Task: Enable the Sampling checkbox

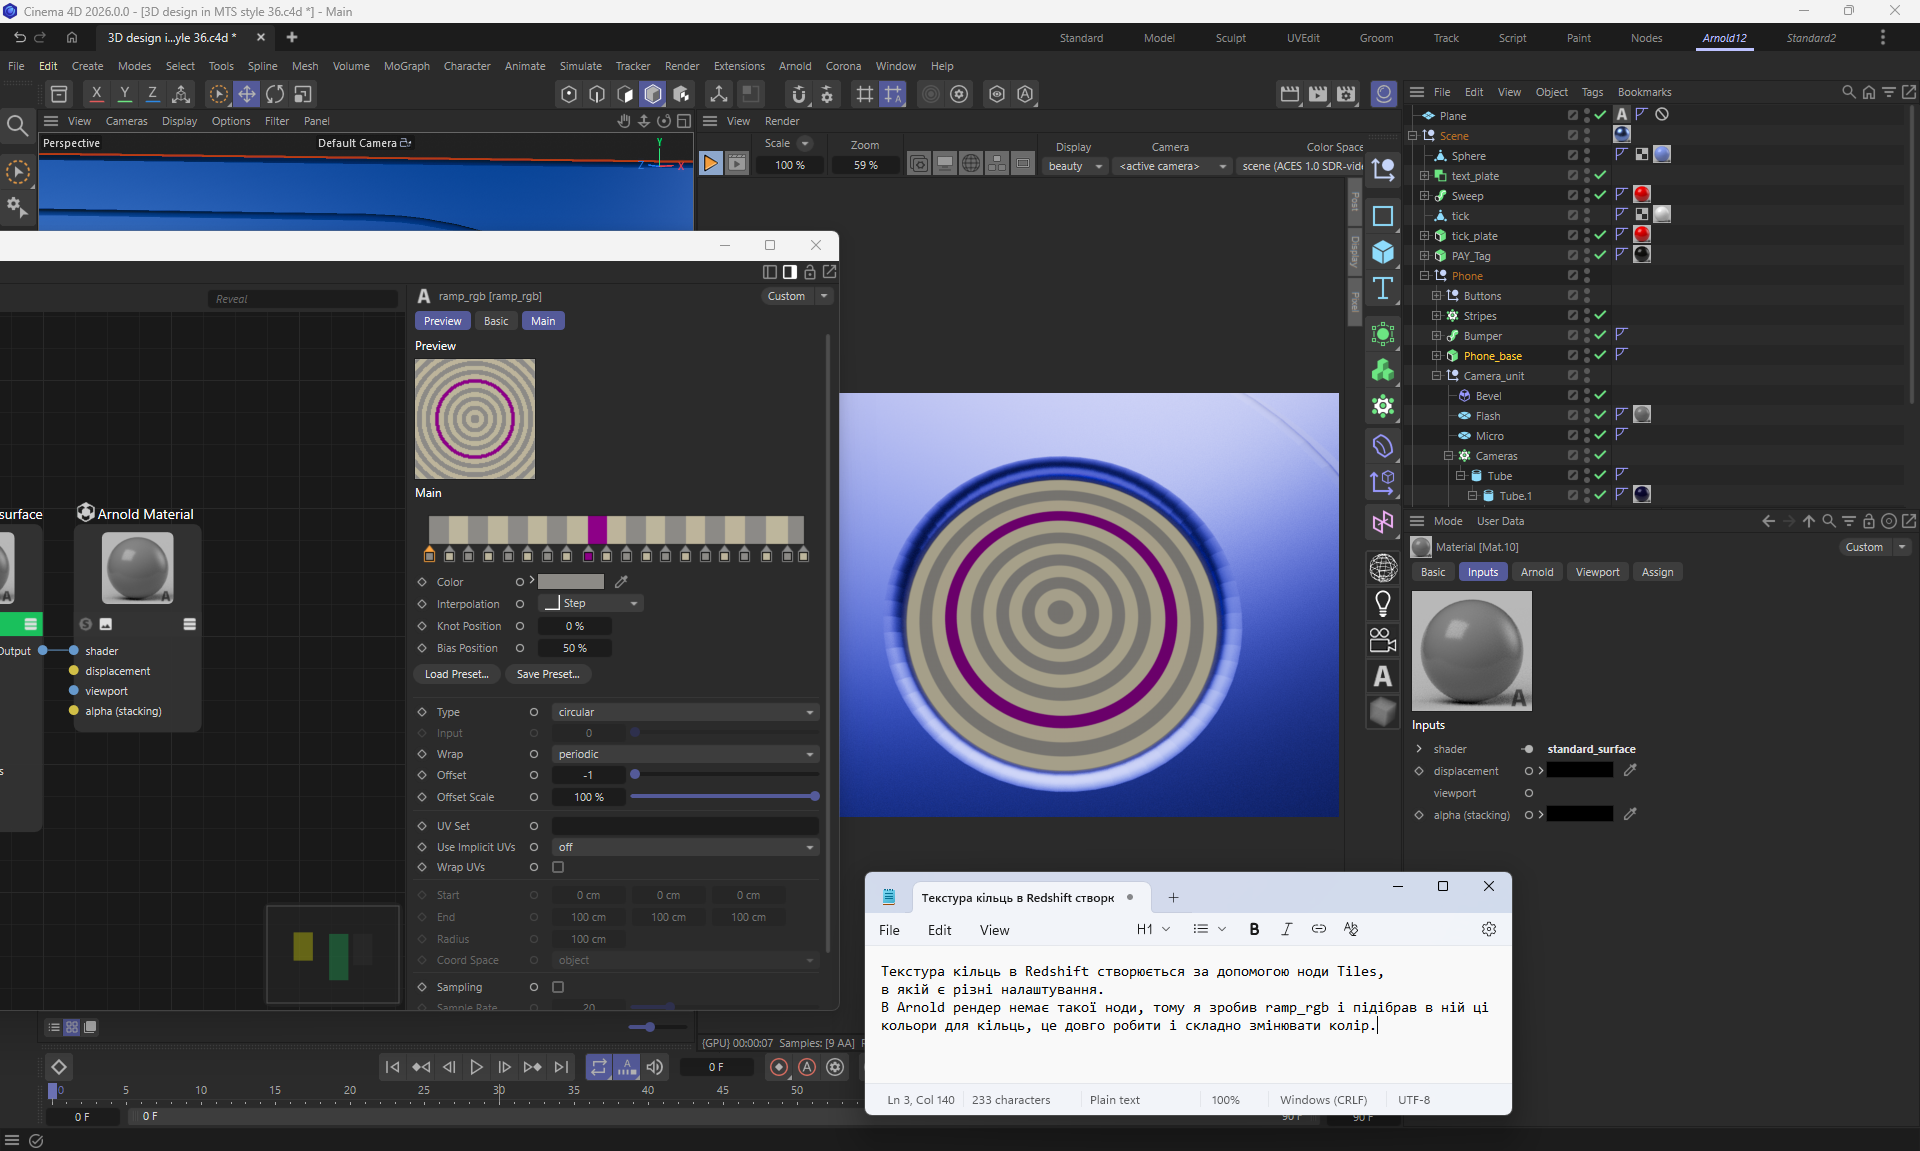Action: pyautogui.click(x=558, y=987)
